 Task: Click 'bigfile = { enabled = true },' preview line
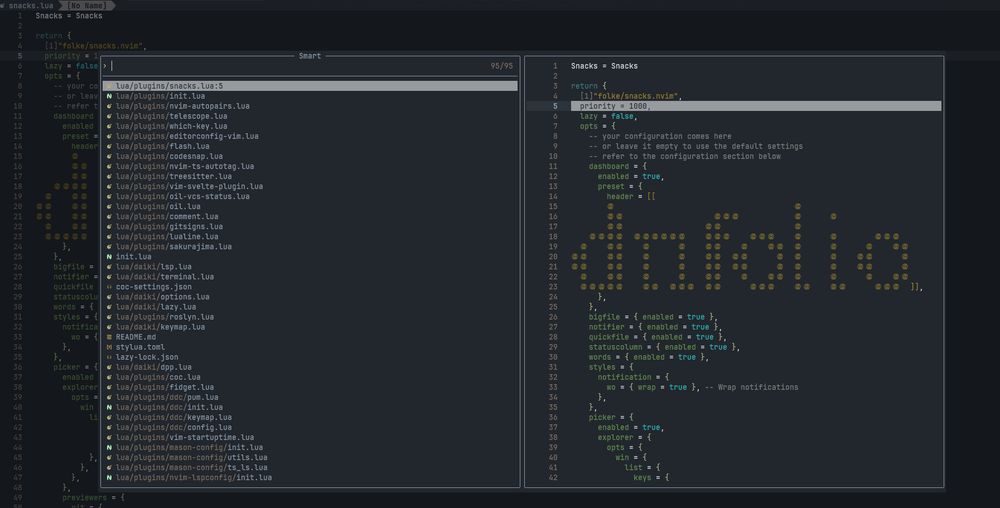point(653,317)
